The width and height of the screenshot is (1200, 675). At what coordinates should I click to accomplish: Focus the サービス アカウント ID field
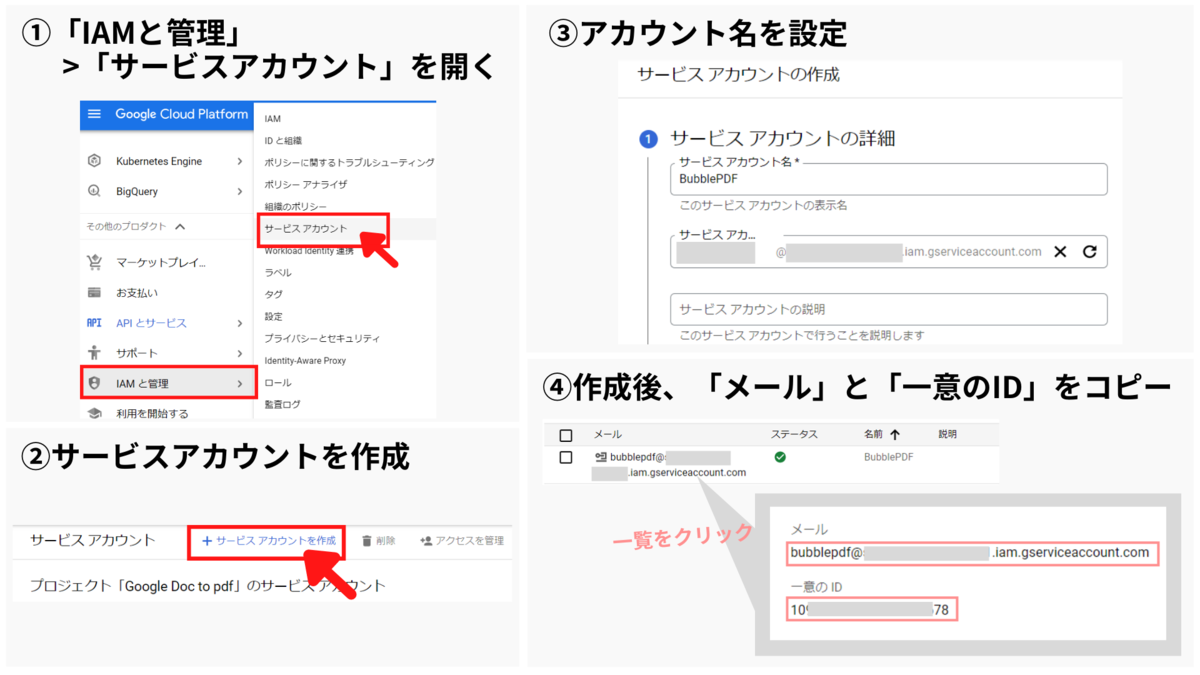(889, 252)
